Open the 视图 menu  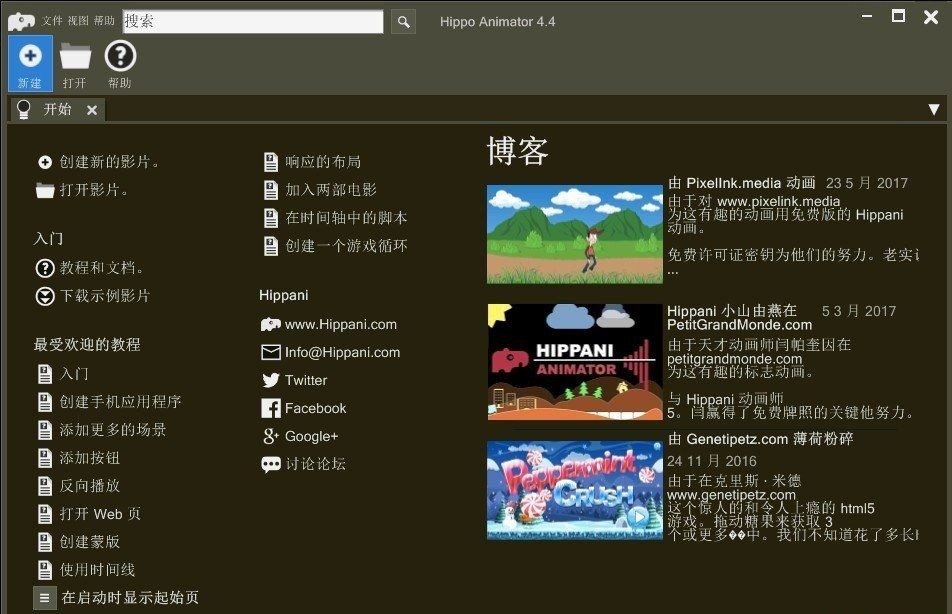click(x=78, y=21)
